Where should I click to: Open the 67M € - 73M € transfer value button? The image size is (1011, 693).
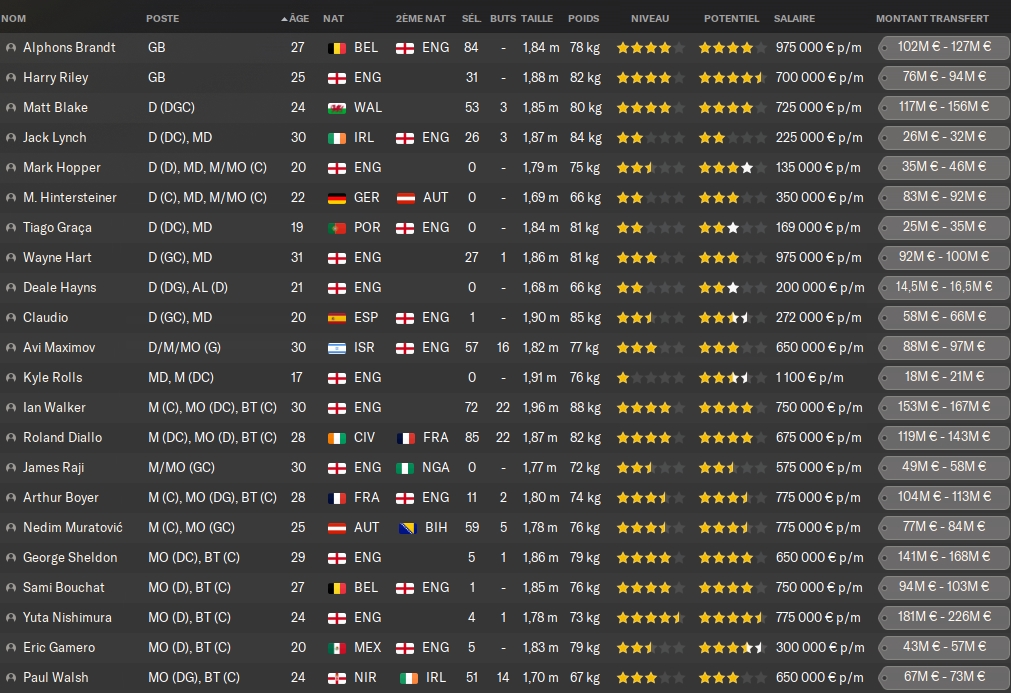pos(944,677)
